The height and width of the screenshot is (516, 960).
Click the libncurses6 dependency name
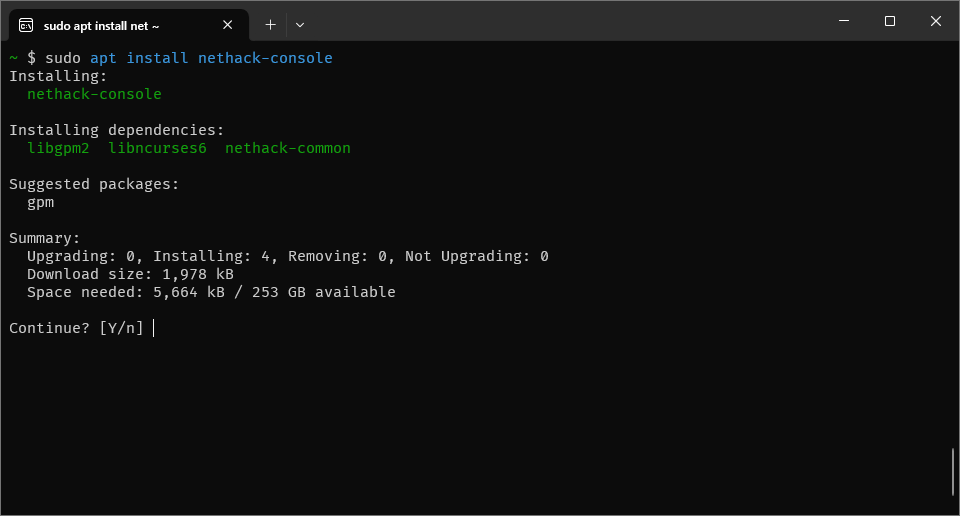[x=157, y=148]
